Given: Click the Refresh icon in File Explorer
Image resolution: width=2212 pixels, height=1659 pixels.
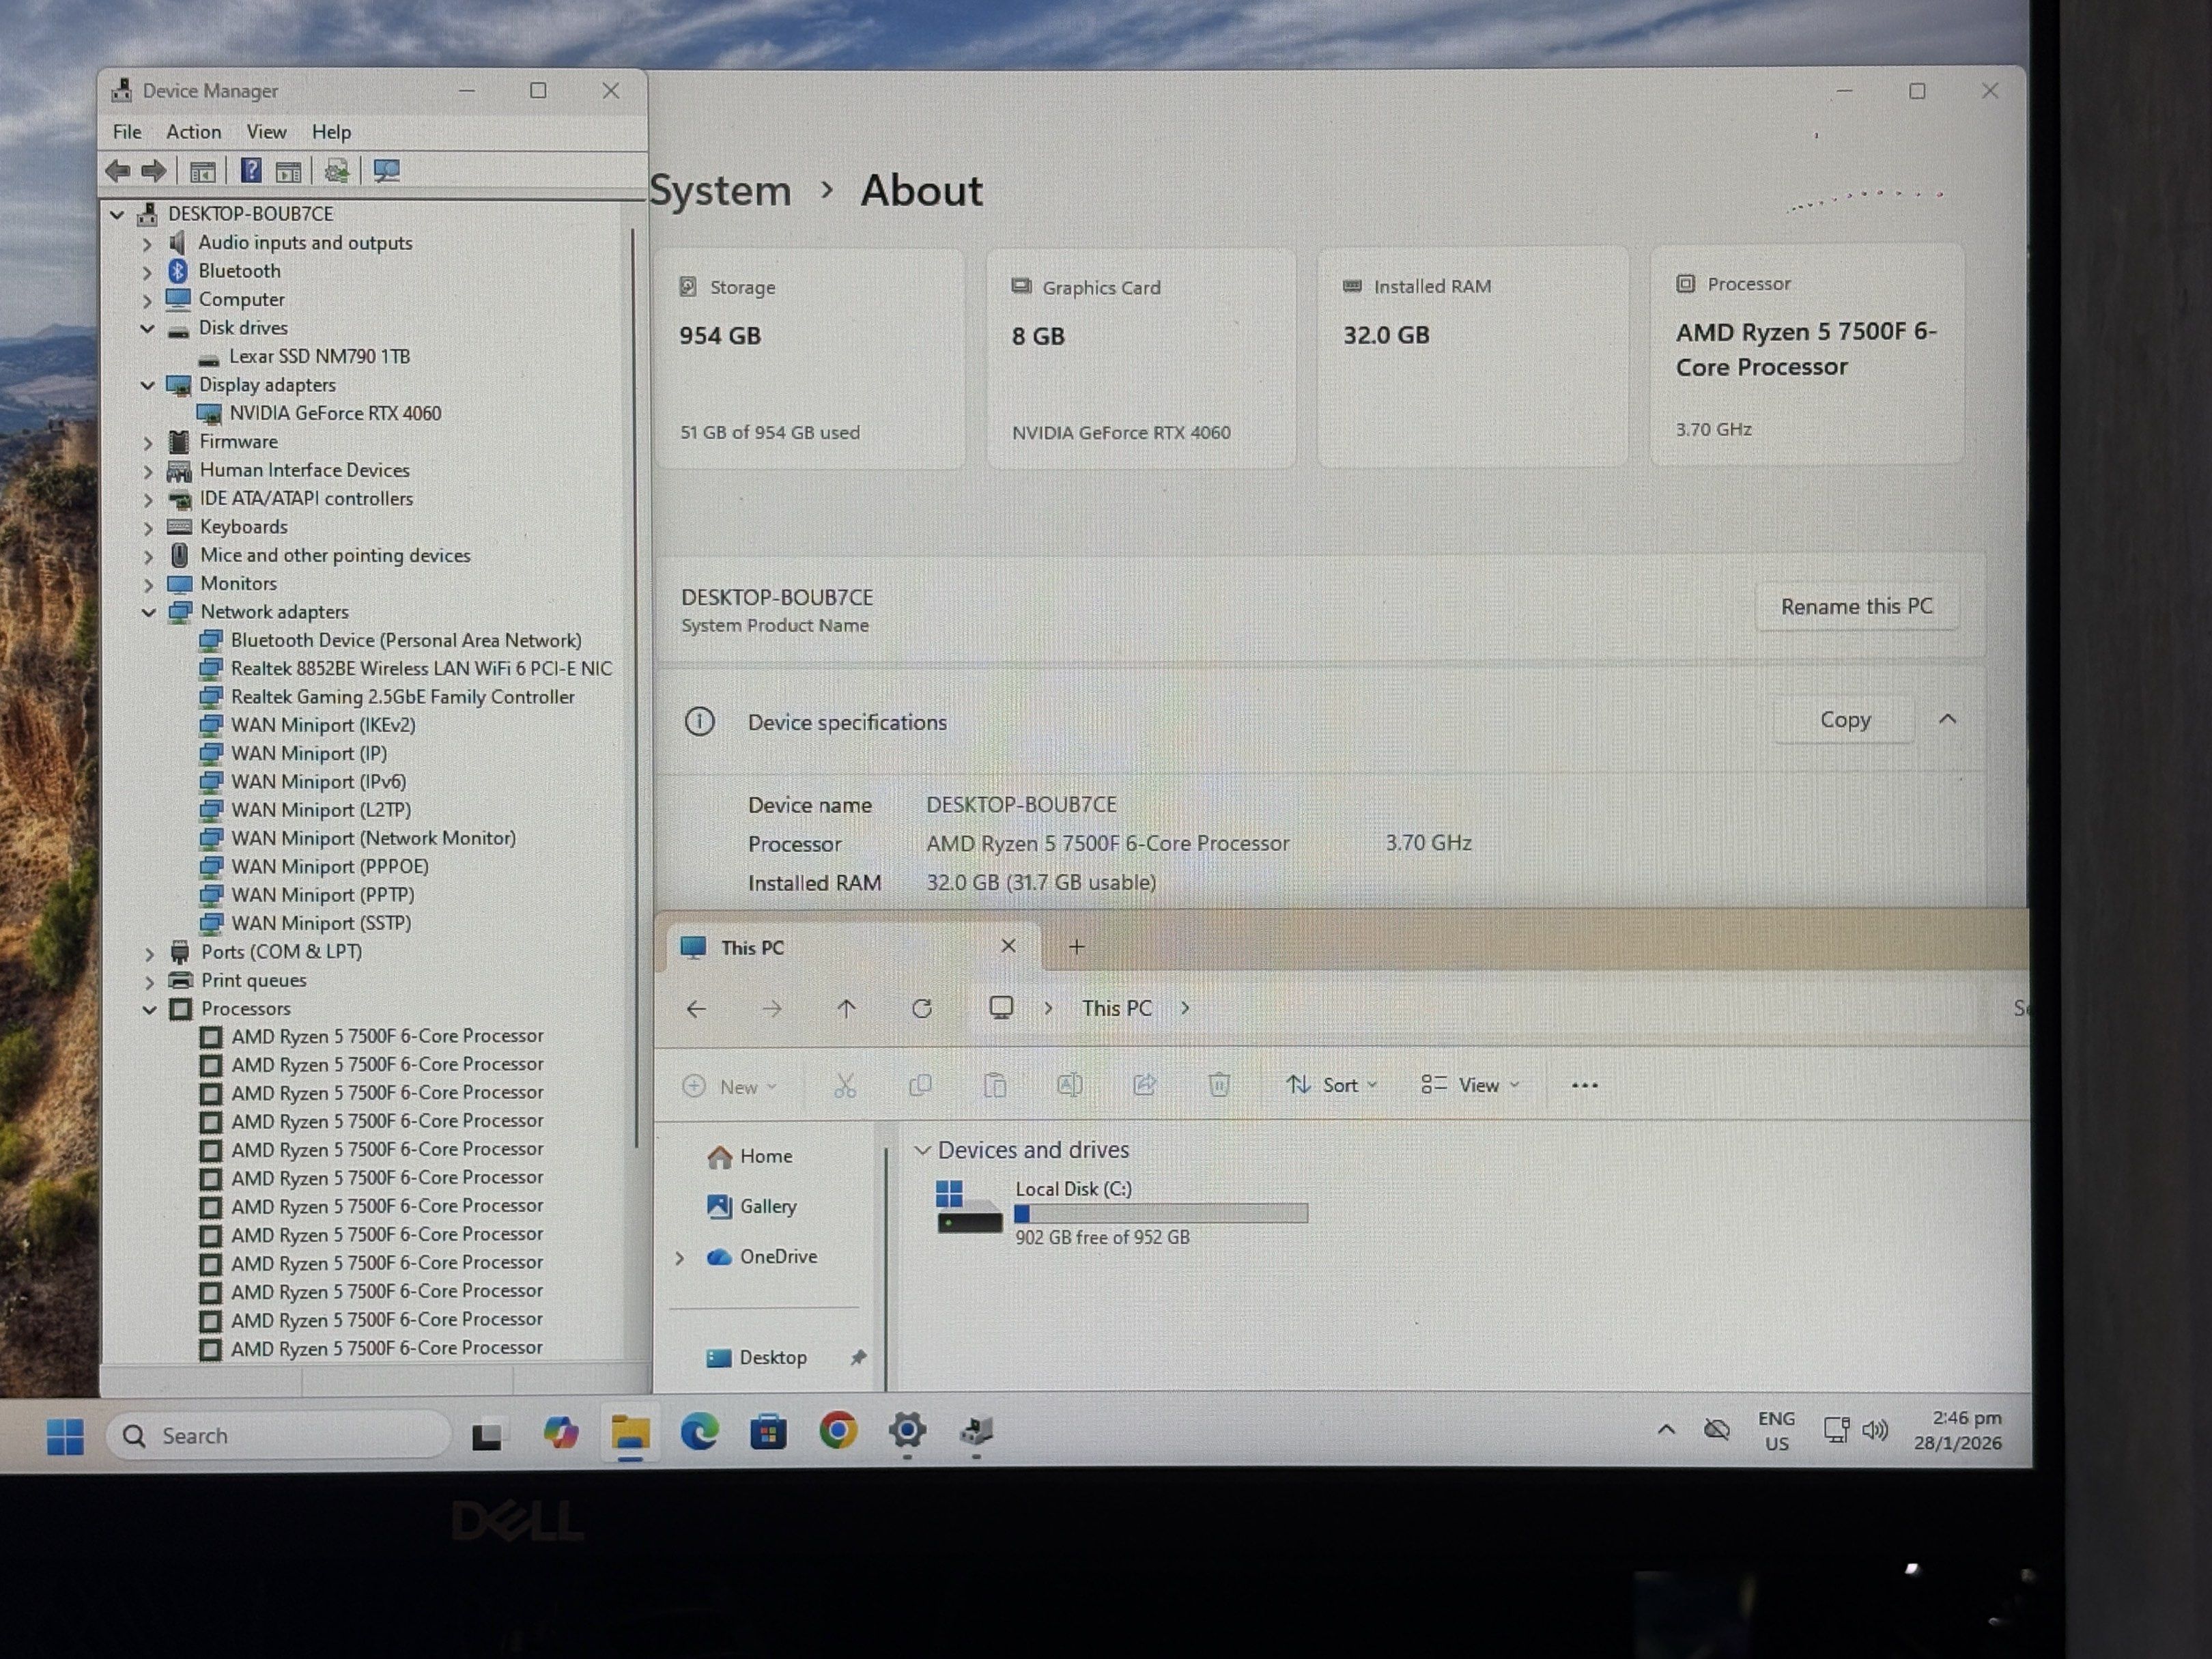Looking at the screenshot, I should coord(922,1008).
